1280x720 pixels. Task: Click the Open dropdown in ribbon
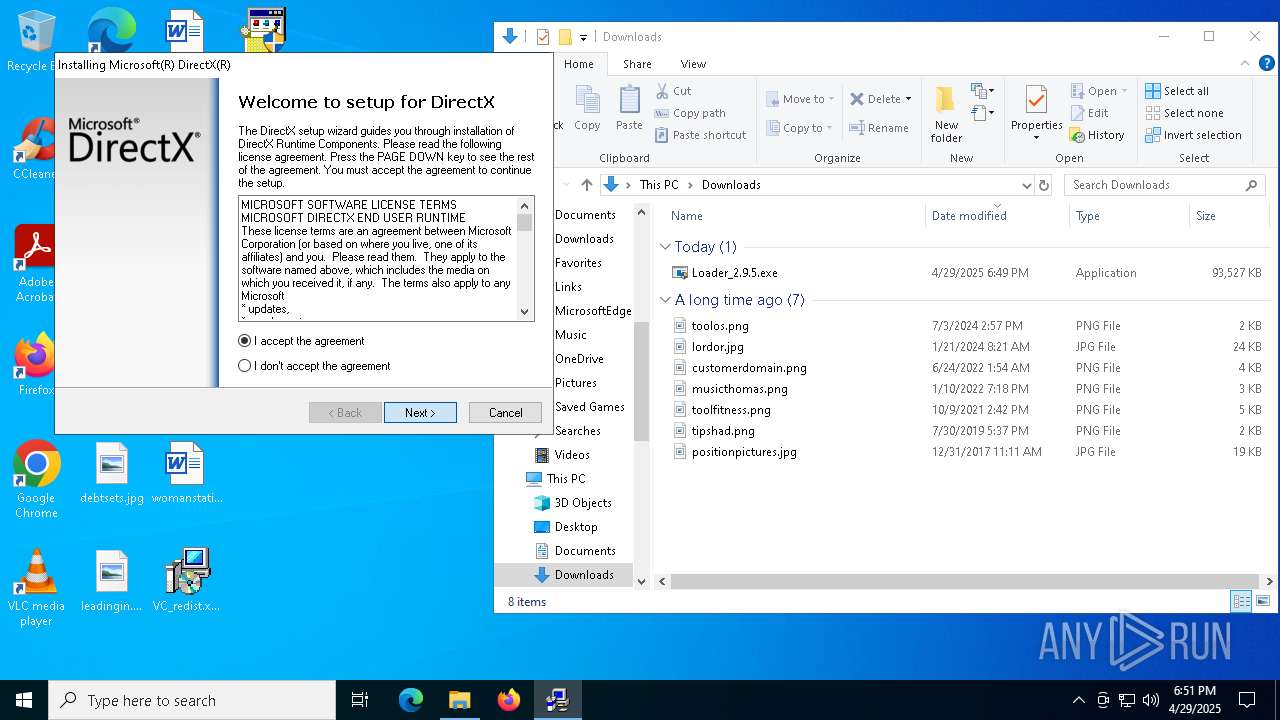(1099, 91)
